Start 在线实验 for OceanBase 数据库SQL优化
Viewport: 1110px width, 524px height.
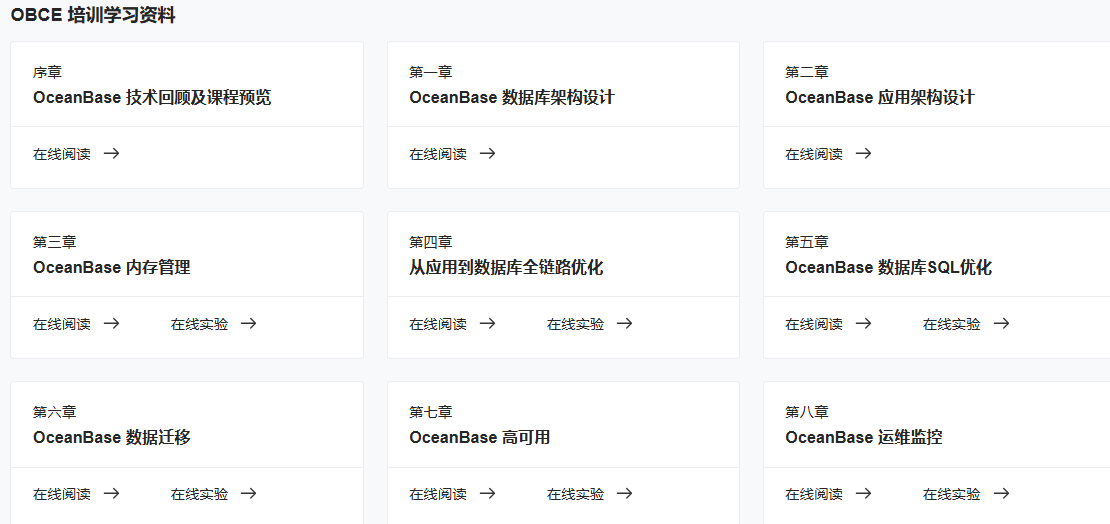pyautogui.click(x=951, y=324)
